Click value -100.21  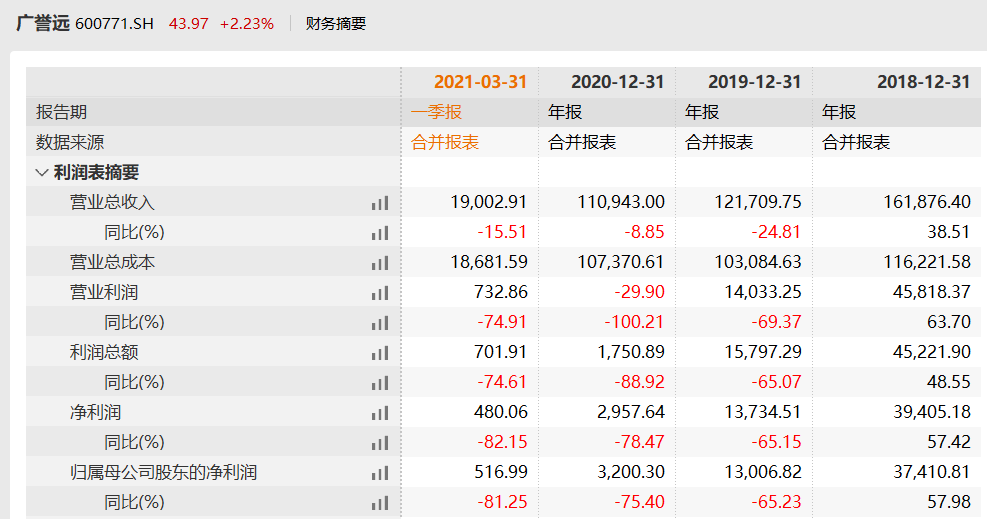pyautogui.click(x=634, y=322)
